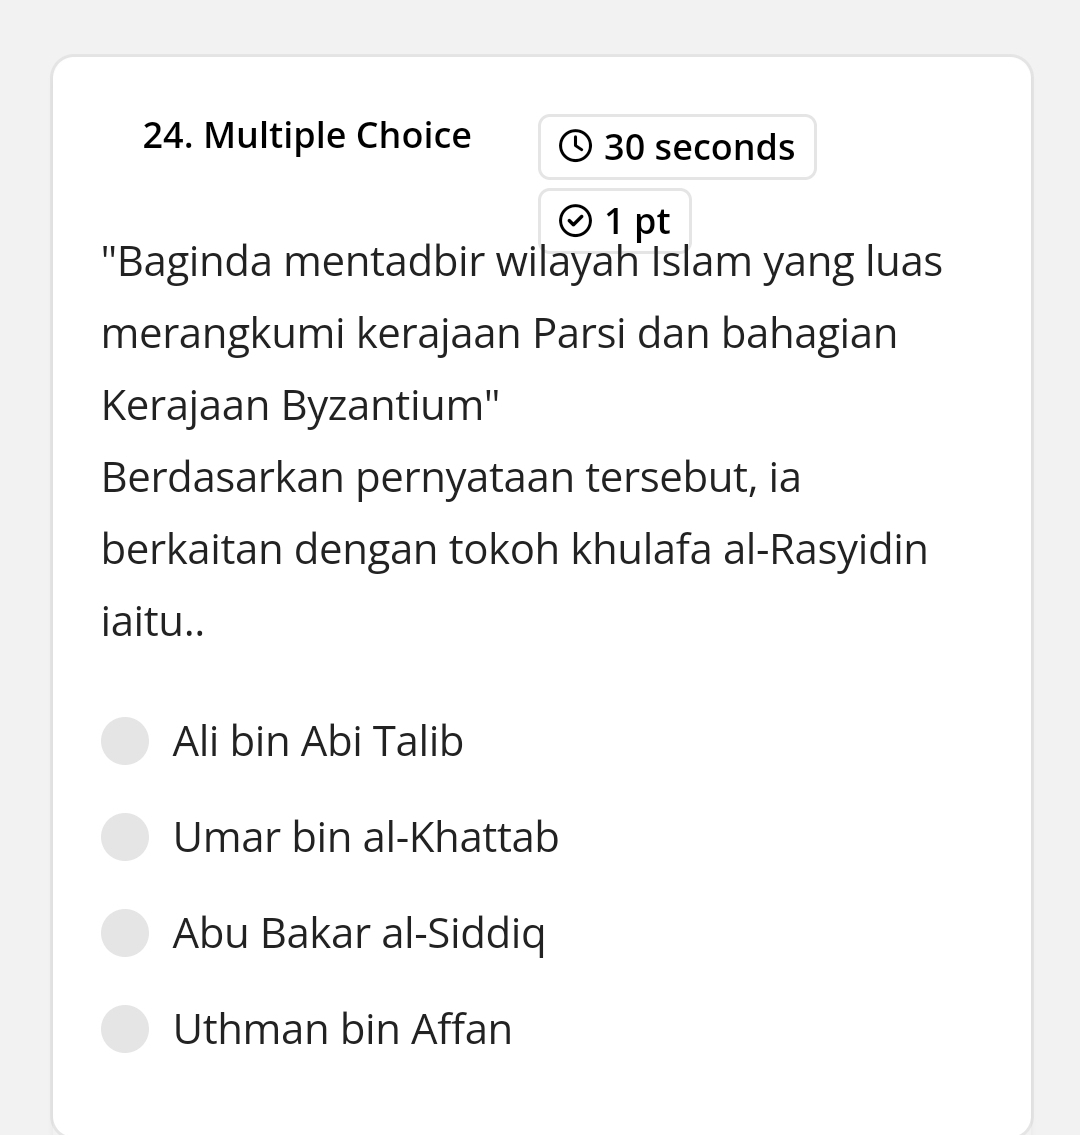Pick the Uthman bin Affan radio button
The width and height of the screenshot is (1080, 1135).
click(125, 1029)
